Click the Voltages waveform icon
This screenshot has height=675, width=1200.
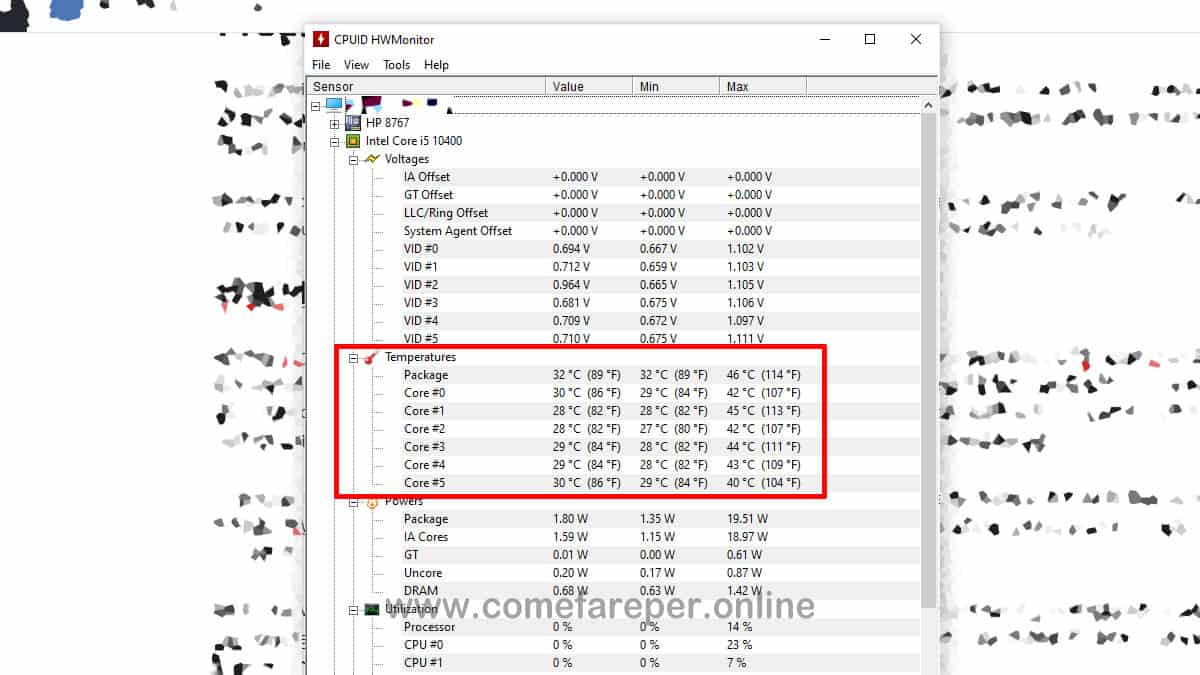[371, 158]
